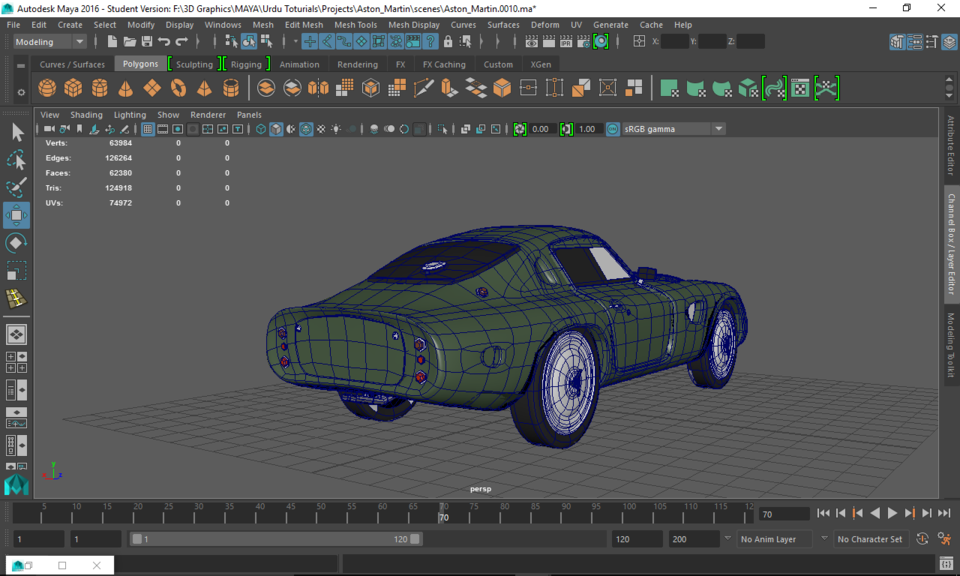Viewport: 960px width, 576px height.
Task: Click the playback end time field showing 200
Action: click(690, 538)
